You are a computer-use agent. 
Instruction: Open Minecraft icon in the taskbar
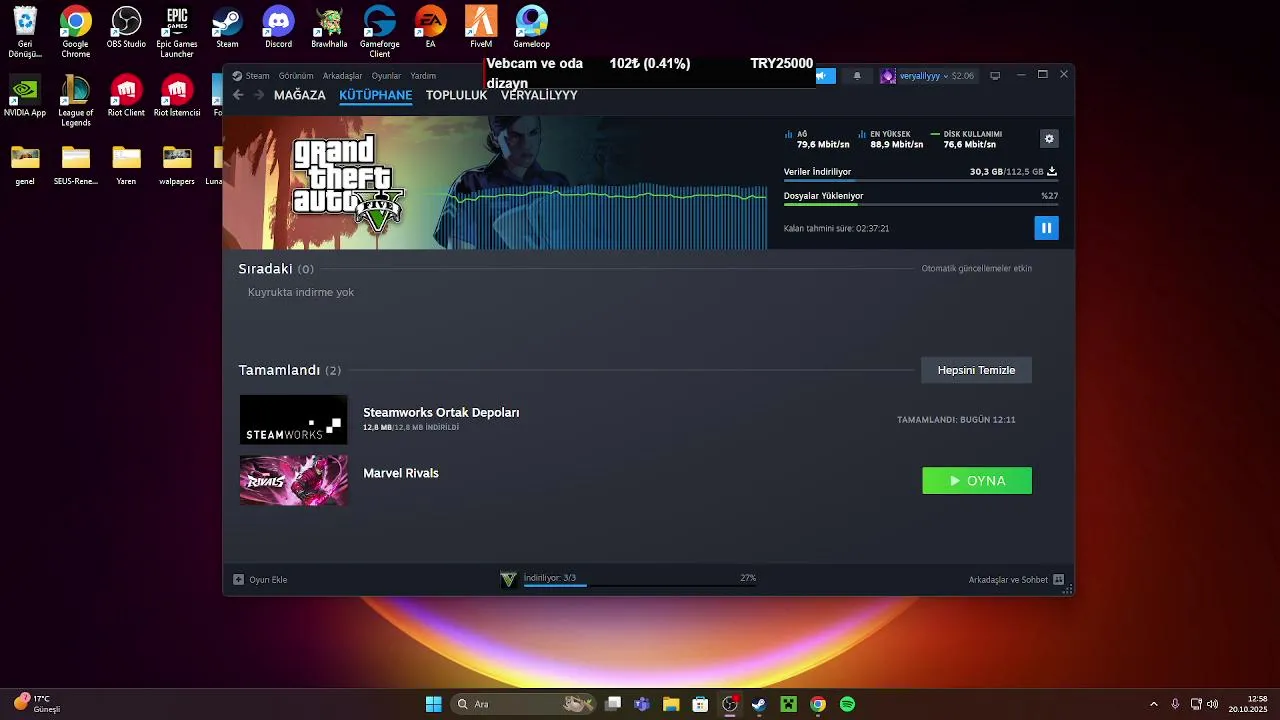788,704
